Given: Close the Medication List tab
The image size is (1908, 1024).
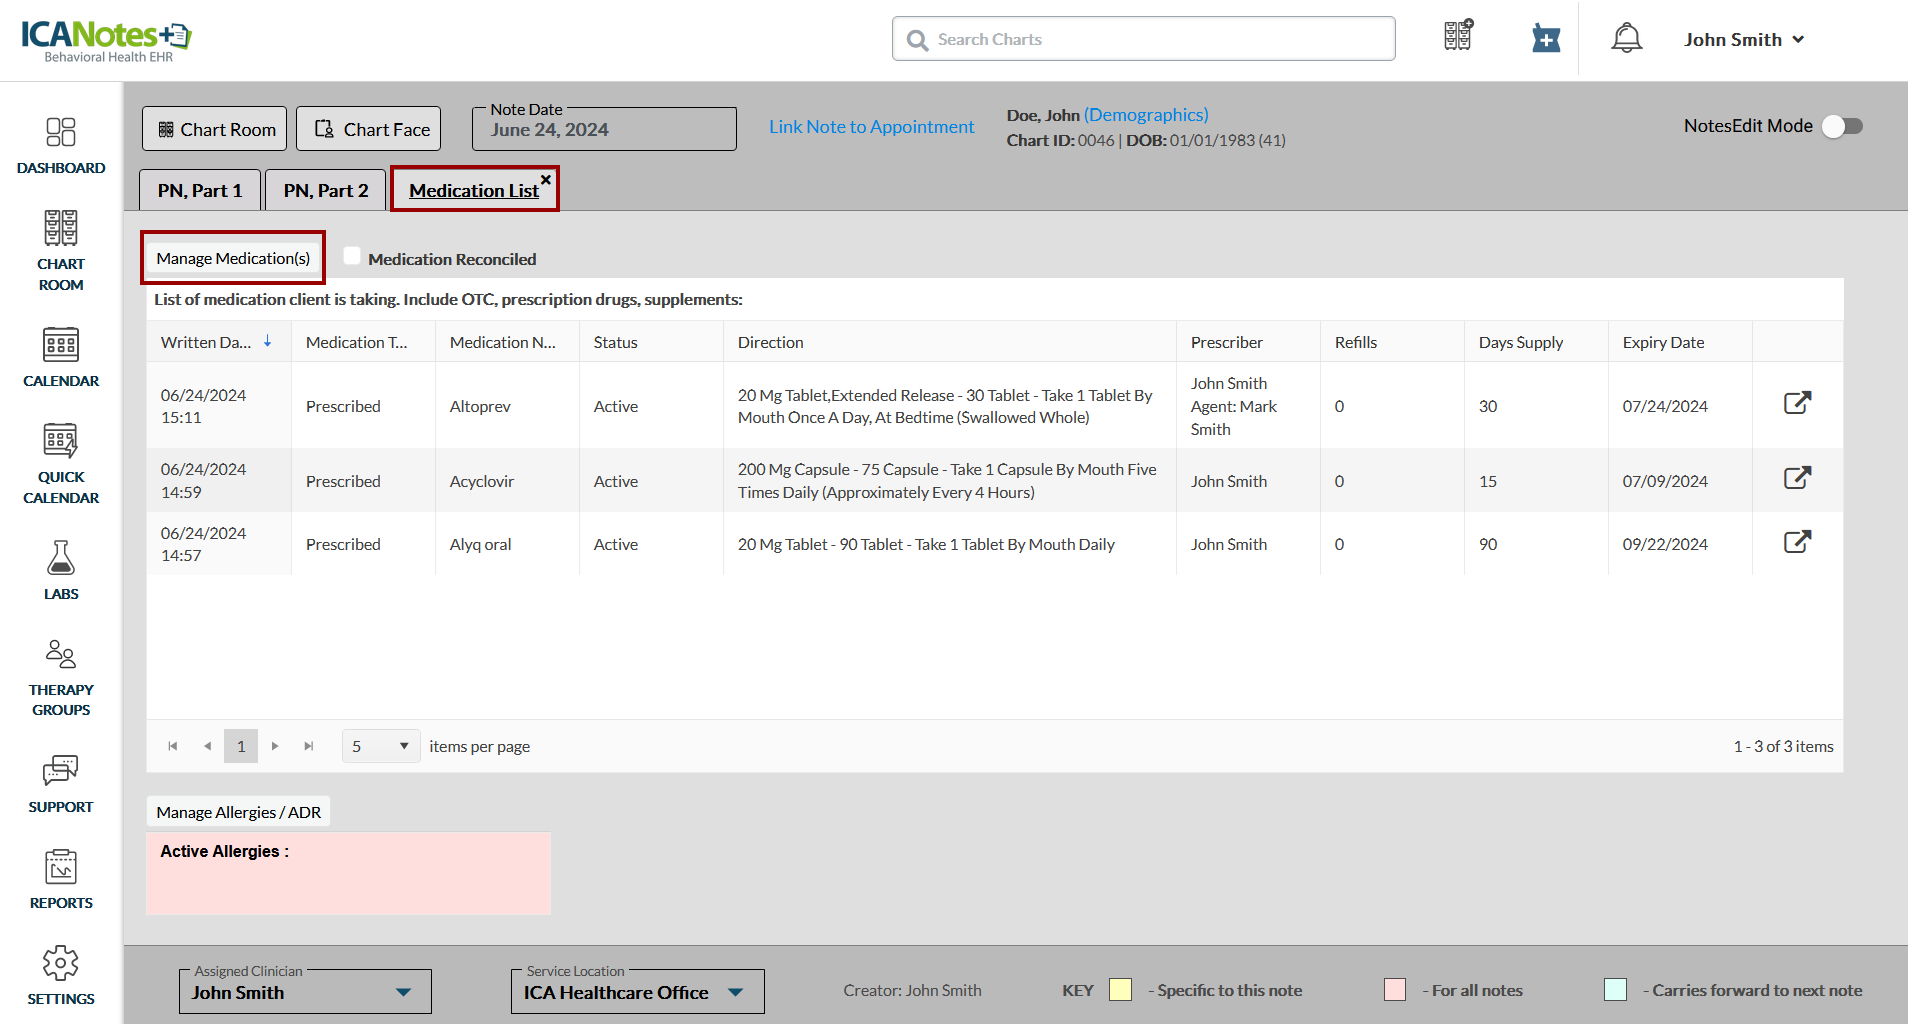Looking at the screenshot, I should click(546, 180).
